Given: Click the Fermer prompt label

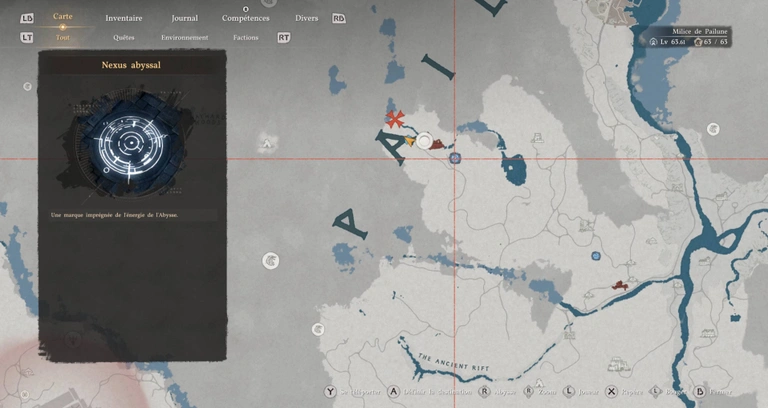Looking at the screenshot, I should (x=720, y=392).
